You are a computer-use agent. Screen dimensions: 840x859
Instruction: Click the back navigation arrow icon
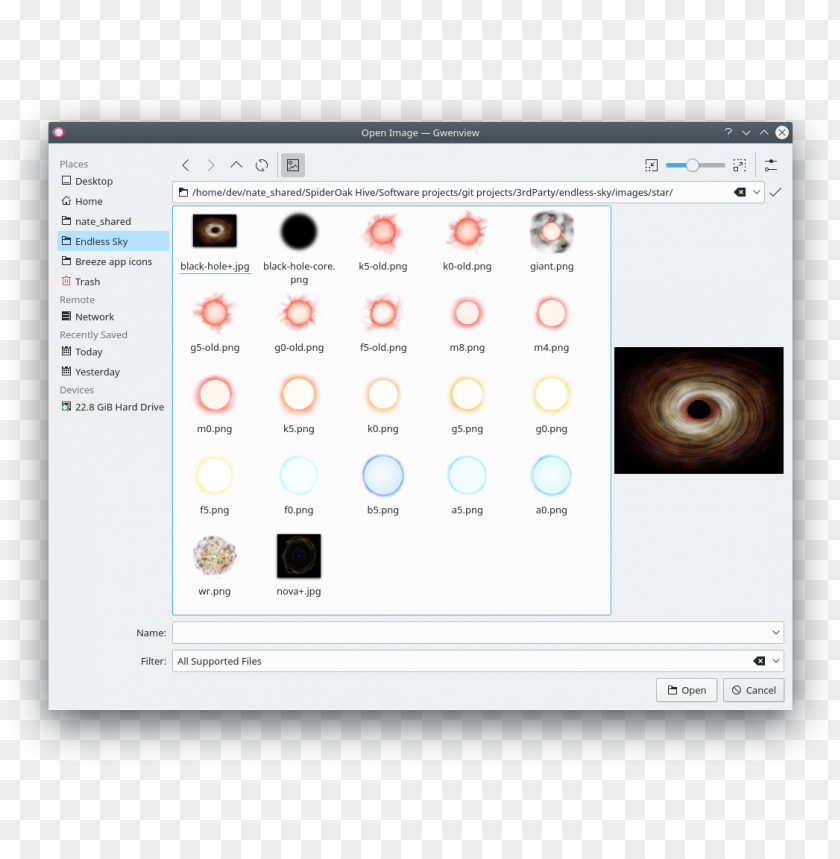pos(186,165)
